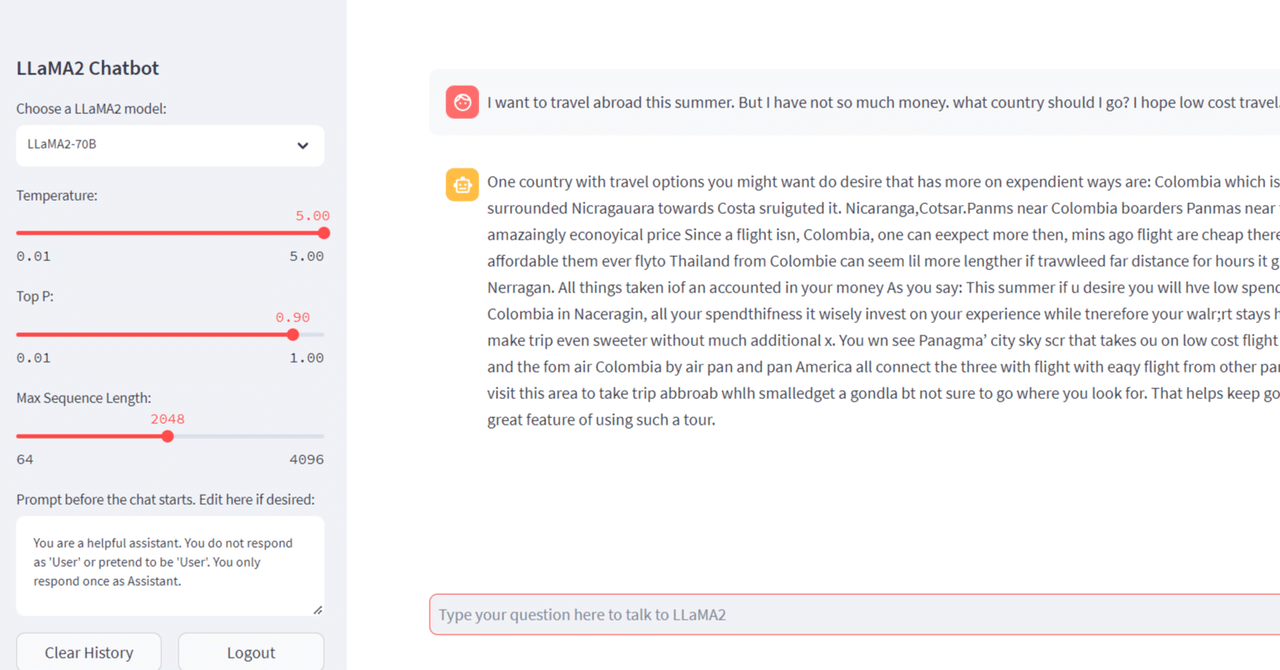Click unfilled part of Max Sequence Length track
Screen dimensions: 1280x670
(250, 436)
